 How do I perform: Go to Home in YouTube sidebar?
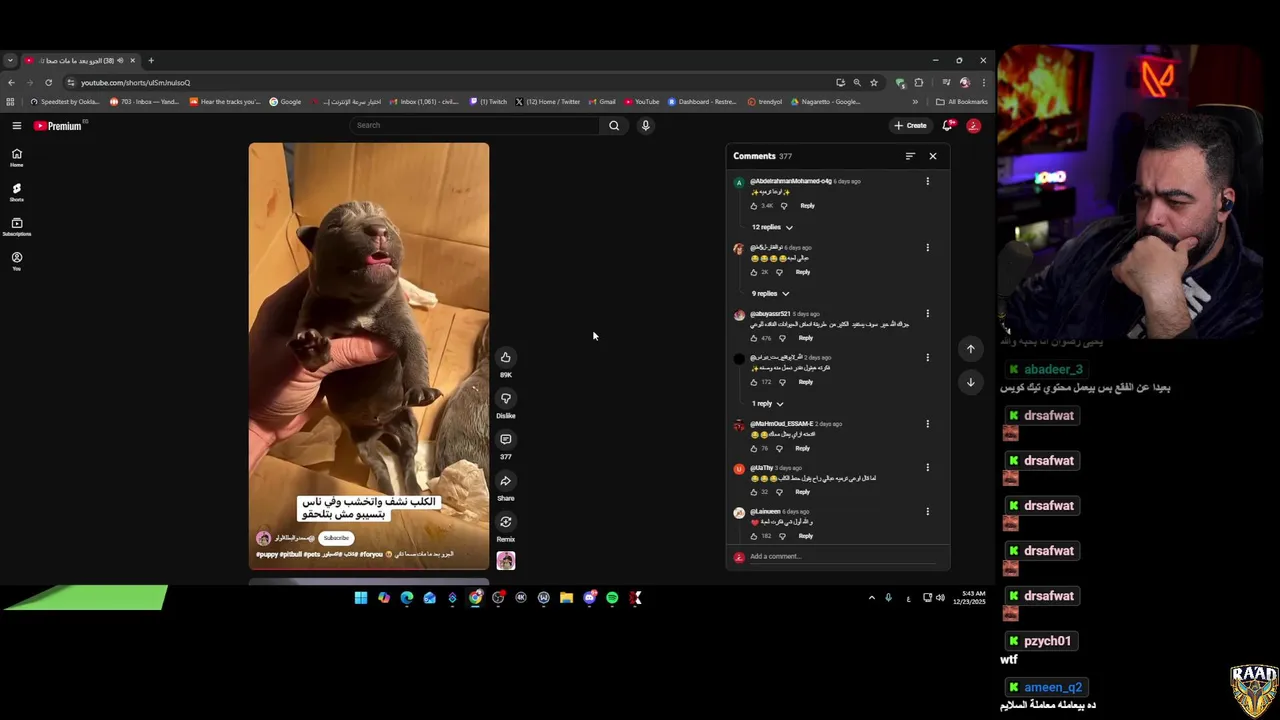pyautogui.click(x=16, y=157)
